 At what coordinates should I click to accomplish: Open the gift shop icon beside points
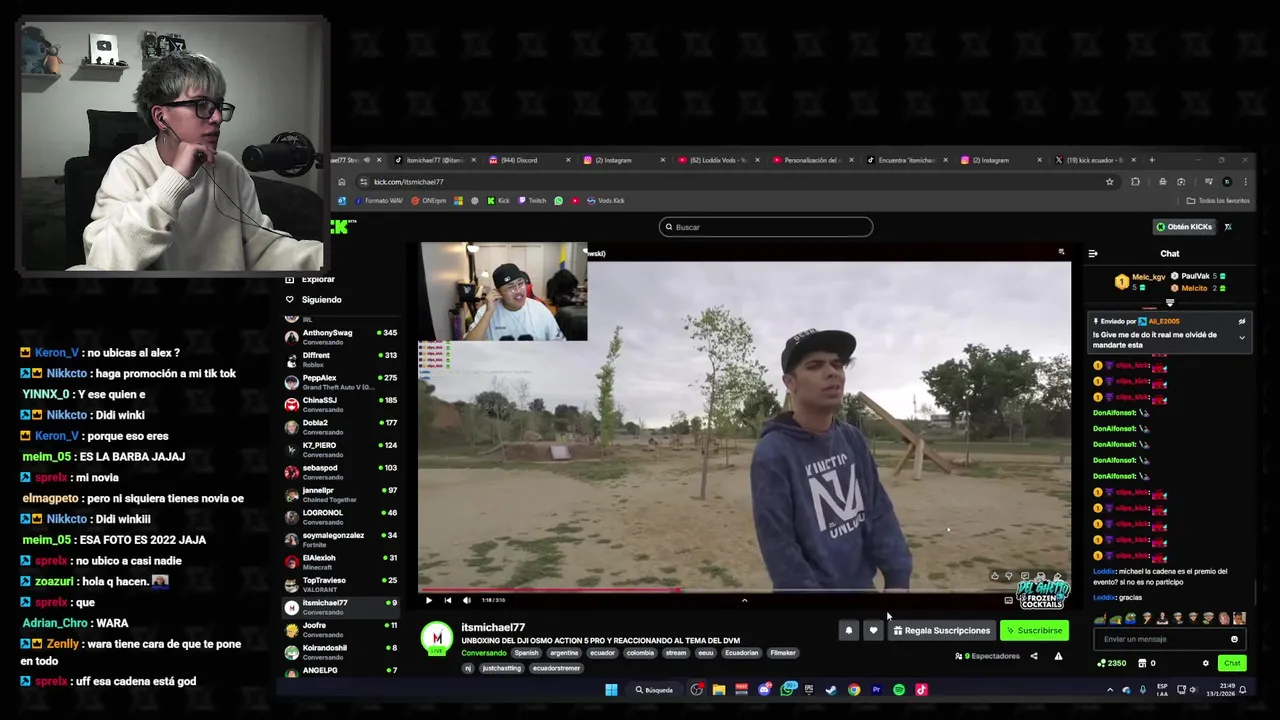(x=1143, y=663)
